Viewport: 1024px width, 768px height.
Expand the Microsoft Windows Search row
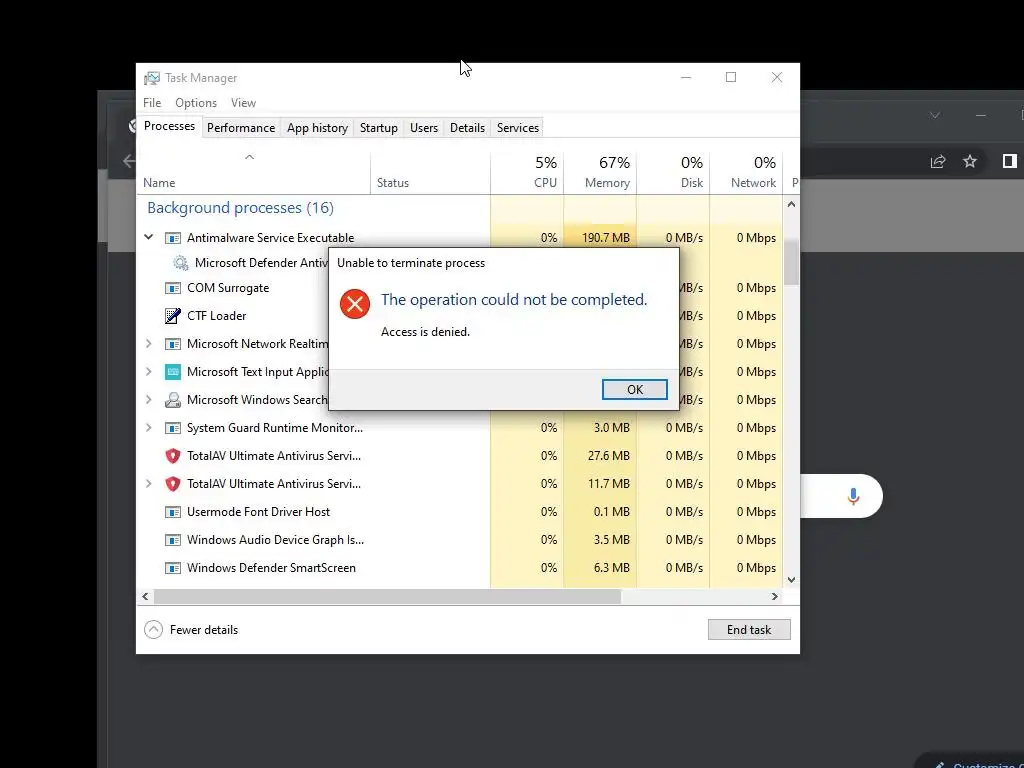coord(149,400)
